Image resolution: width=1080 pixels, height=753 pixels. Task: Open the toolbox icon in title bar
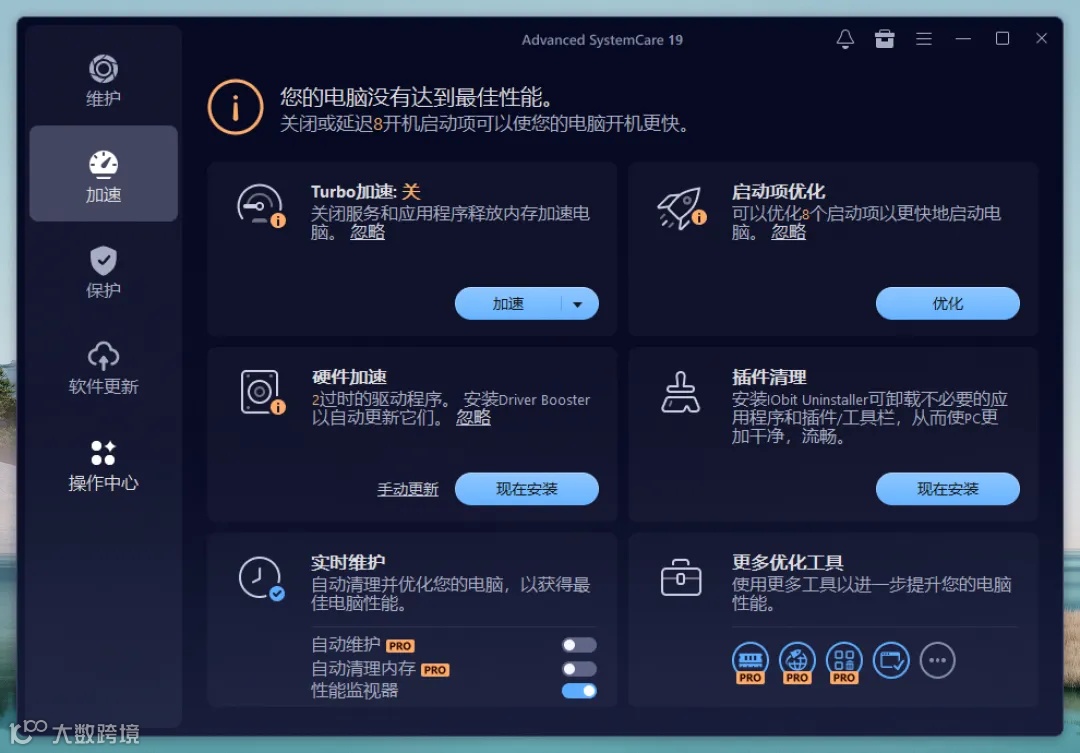click(x=884, y=39)
